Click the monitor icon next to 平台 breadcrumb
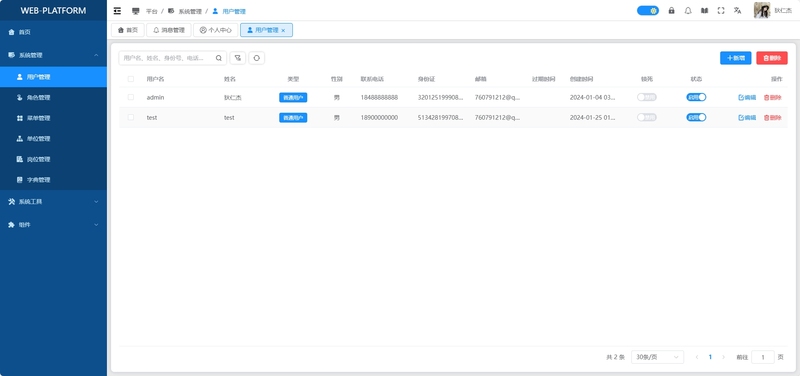This screenshot has height=376, width=800. (136, 11)
